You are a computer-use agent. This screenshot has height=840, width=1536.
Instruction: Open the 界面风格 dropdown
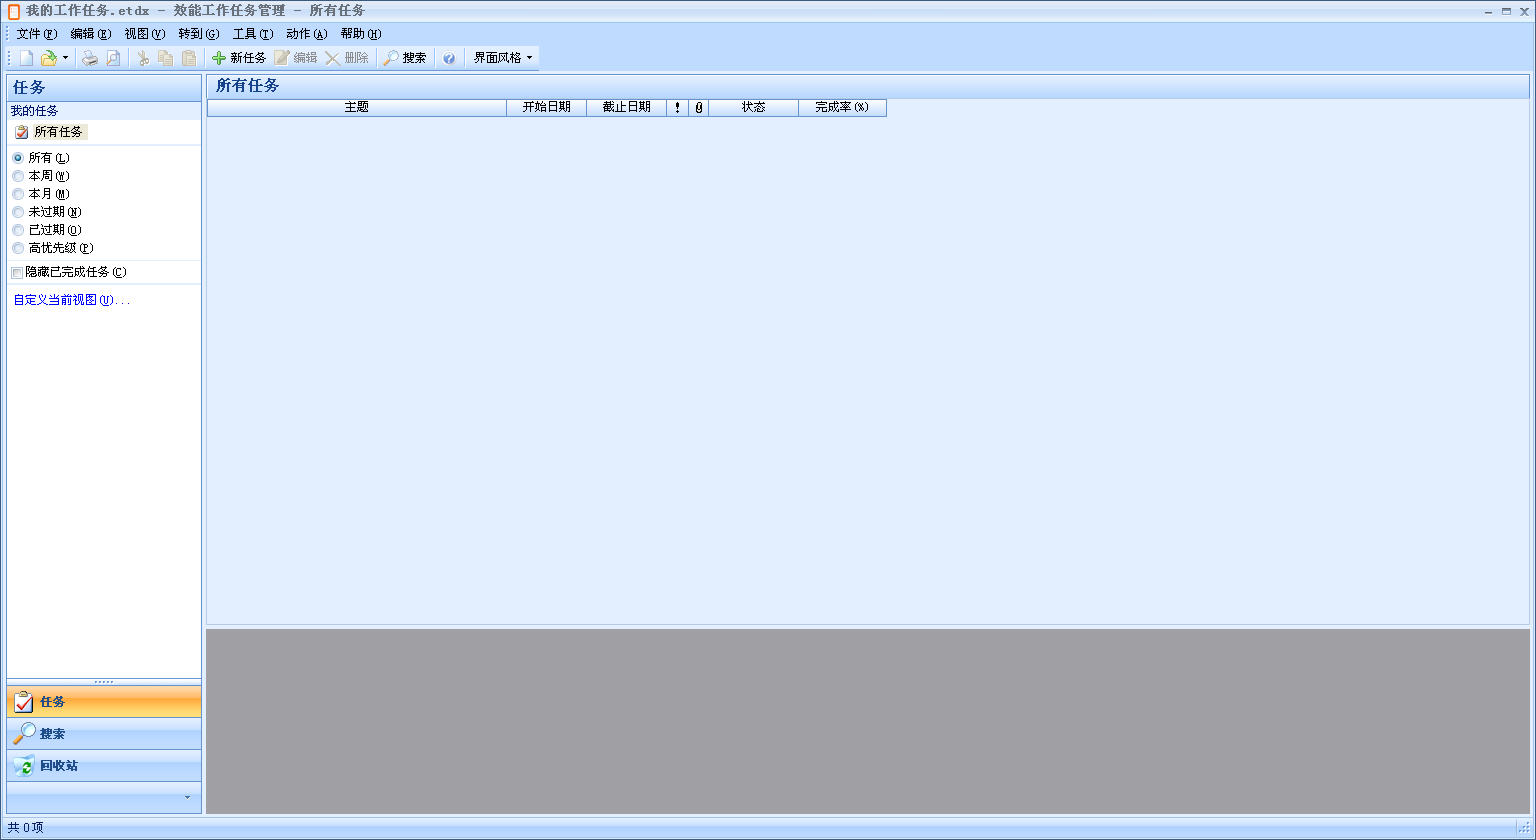point(503,58)
